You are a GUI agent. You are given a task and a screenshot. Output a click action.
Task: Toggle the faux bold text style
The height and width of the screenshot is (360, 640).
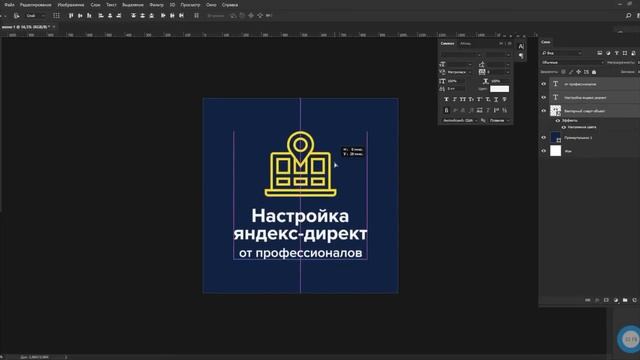(x=446, y=99)
